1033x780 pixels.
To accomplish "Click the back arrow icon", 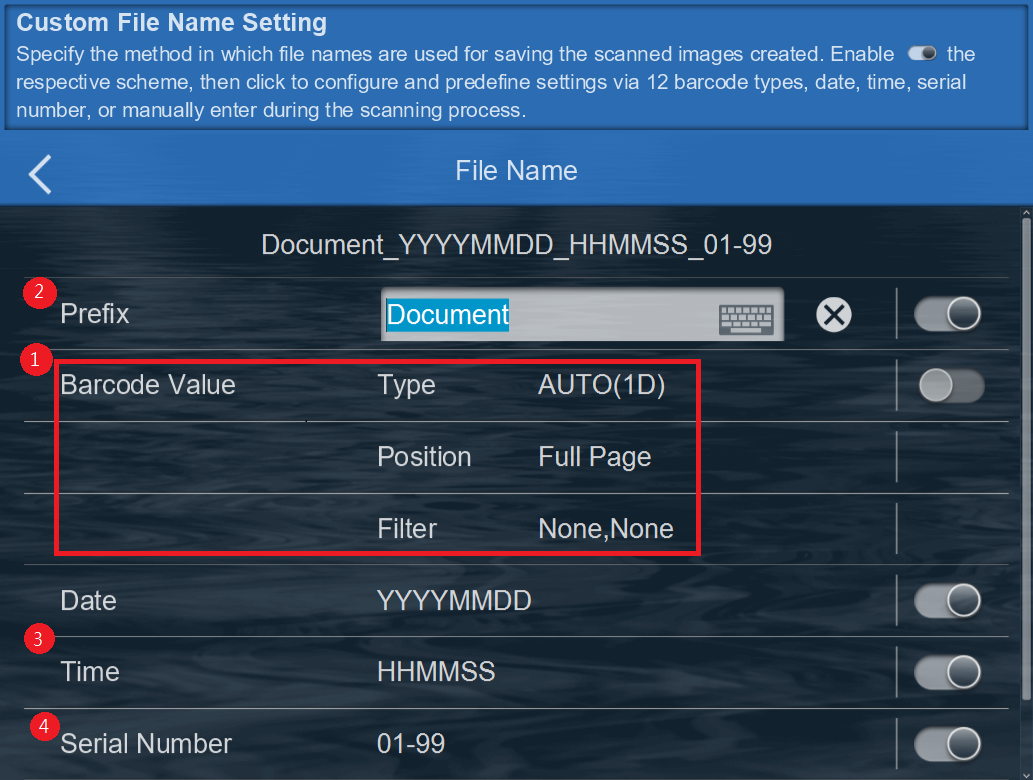I will (x=40, y=173).
